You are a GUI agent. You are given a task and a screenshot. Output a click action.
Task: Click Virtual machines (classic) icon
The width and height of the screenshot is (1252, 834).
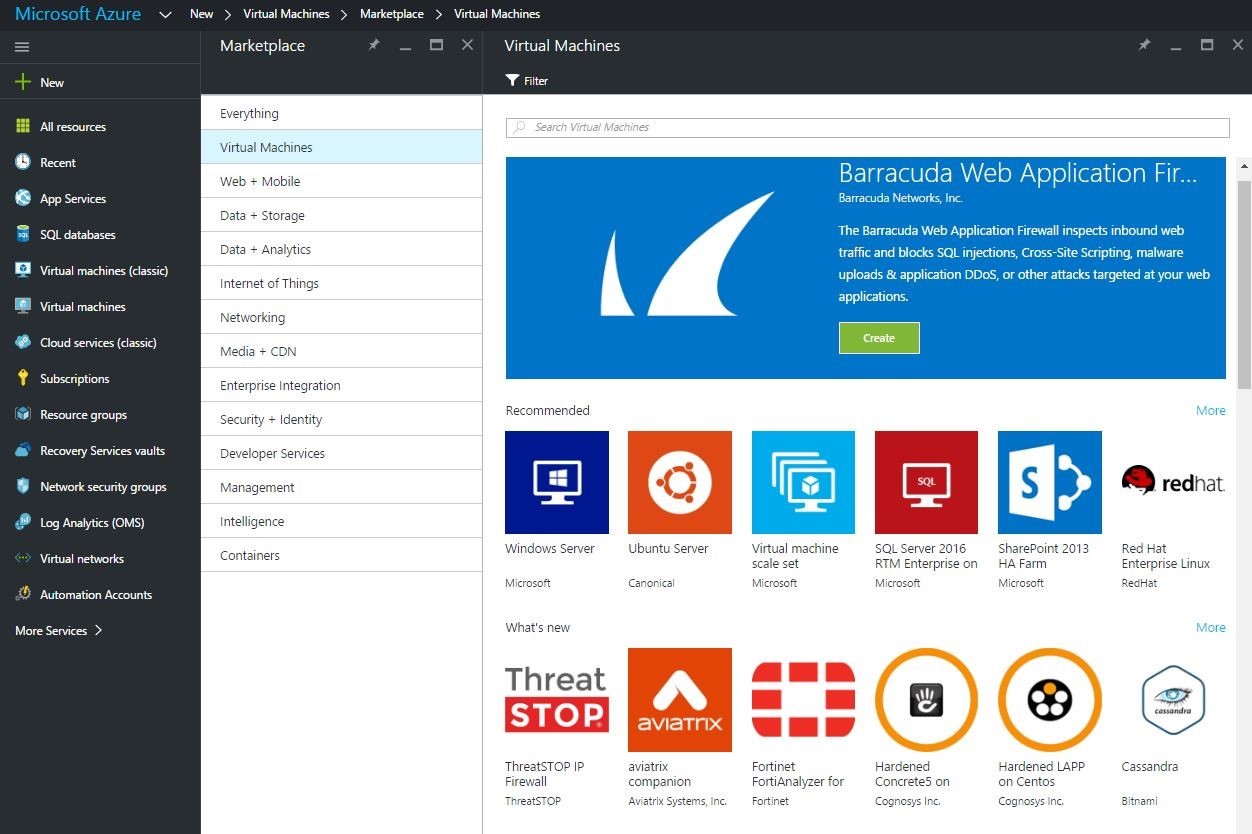23,270
